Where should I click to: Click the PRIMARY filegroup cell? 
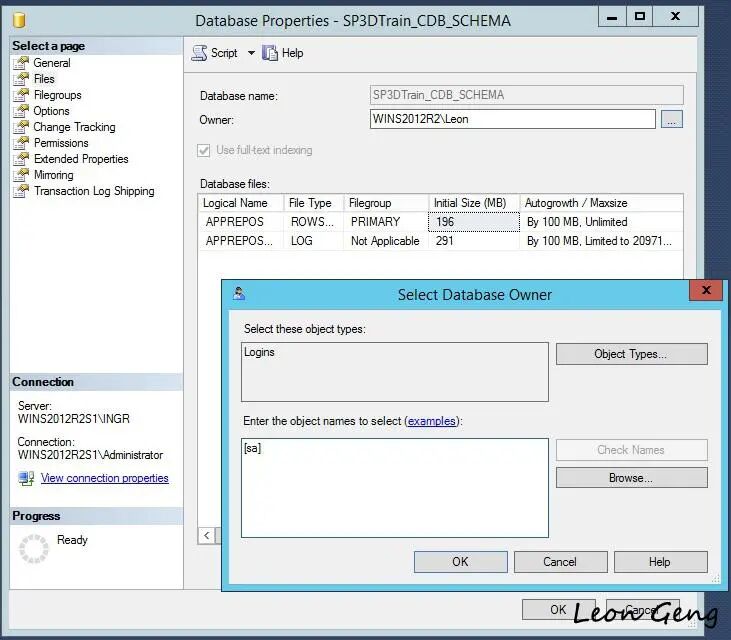pos(386,222)
